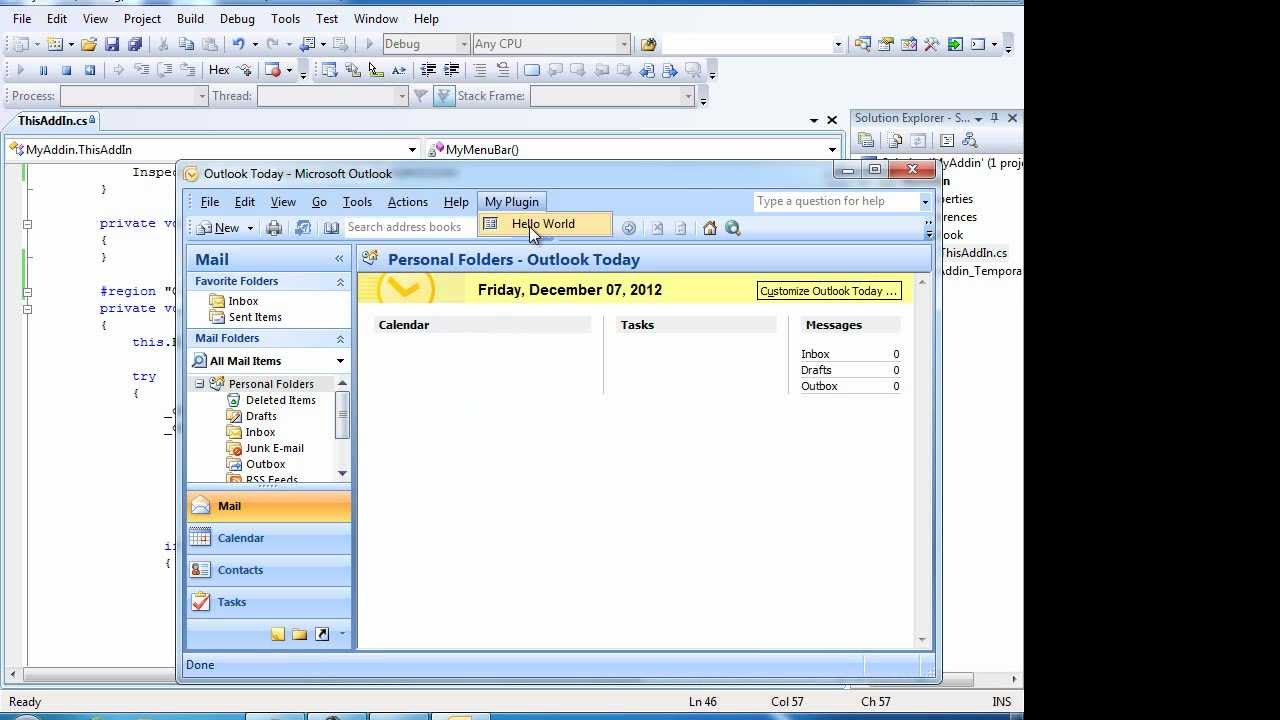Switch to Calendar in navigation pane
1280x720 pixels.
click(268, 538)
